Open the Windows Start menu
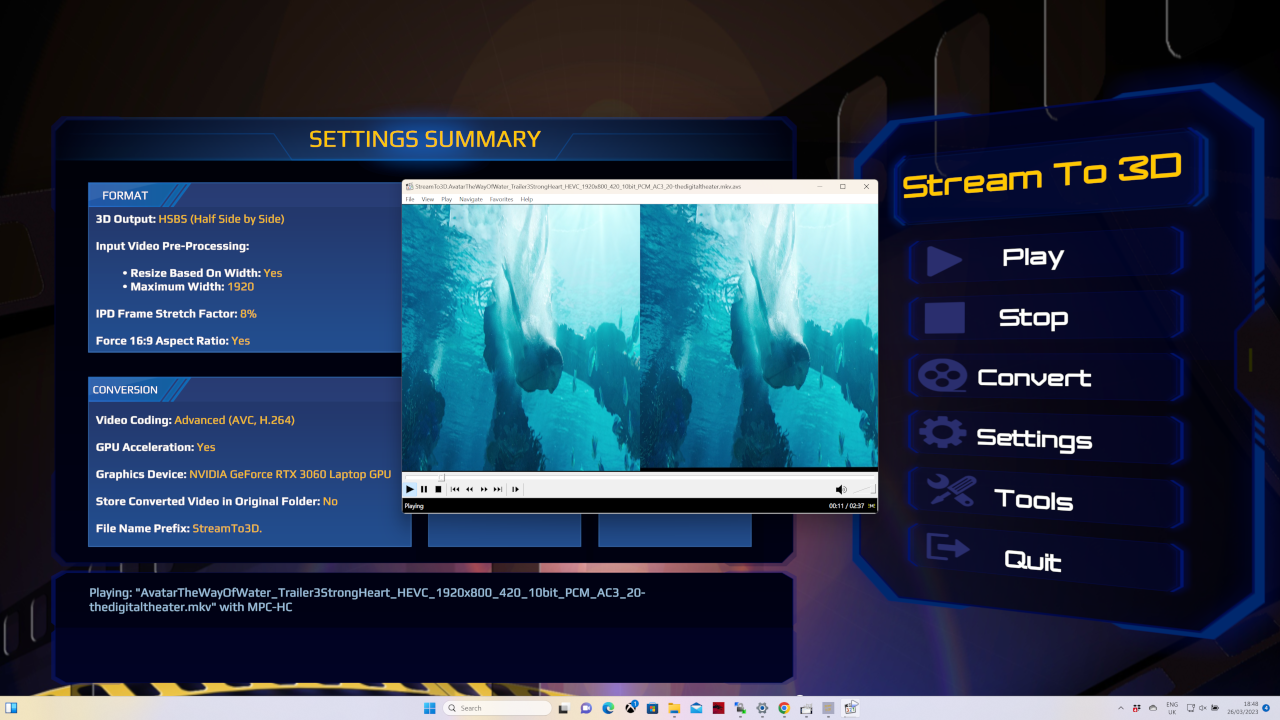 430,708
